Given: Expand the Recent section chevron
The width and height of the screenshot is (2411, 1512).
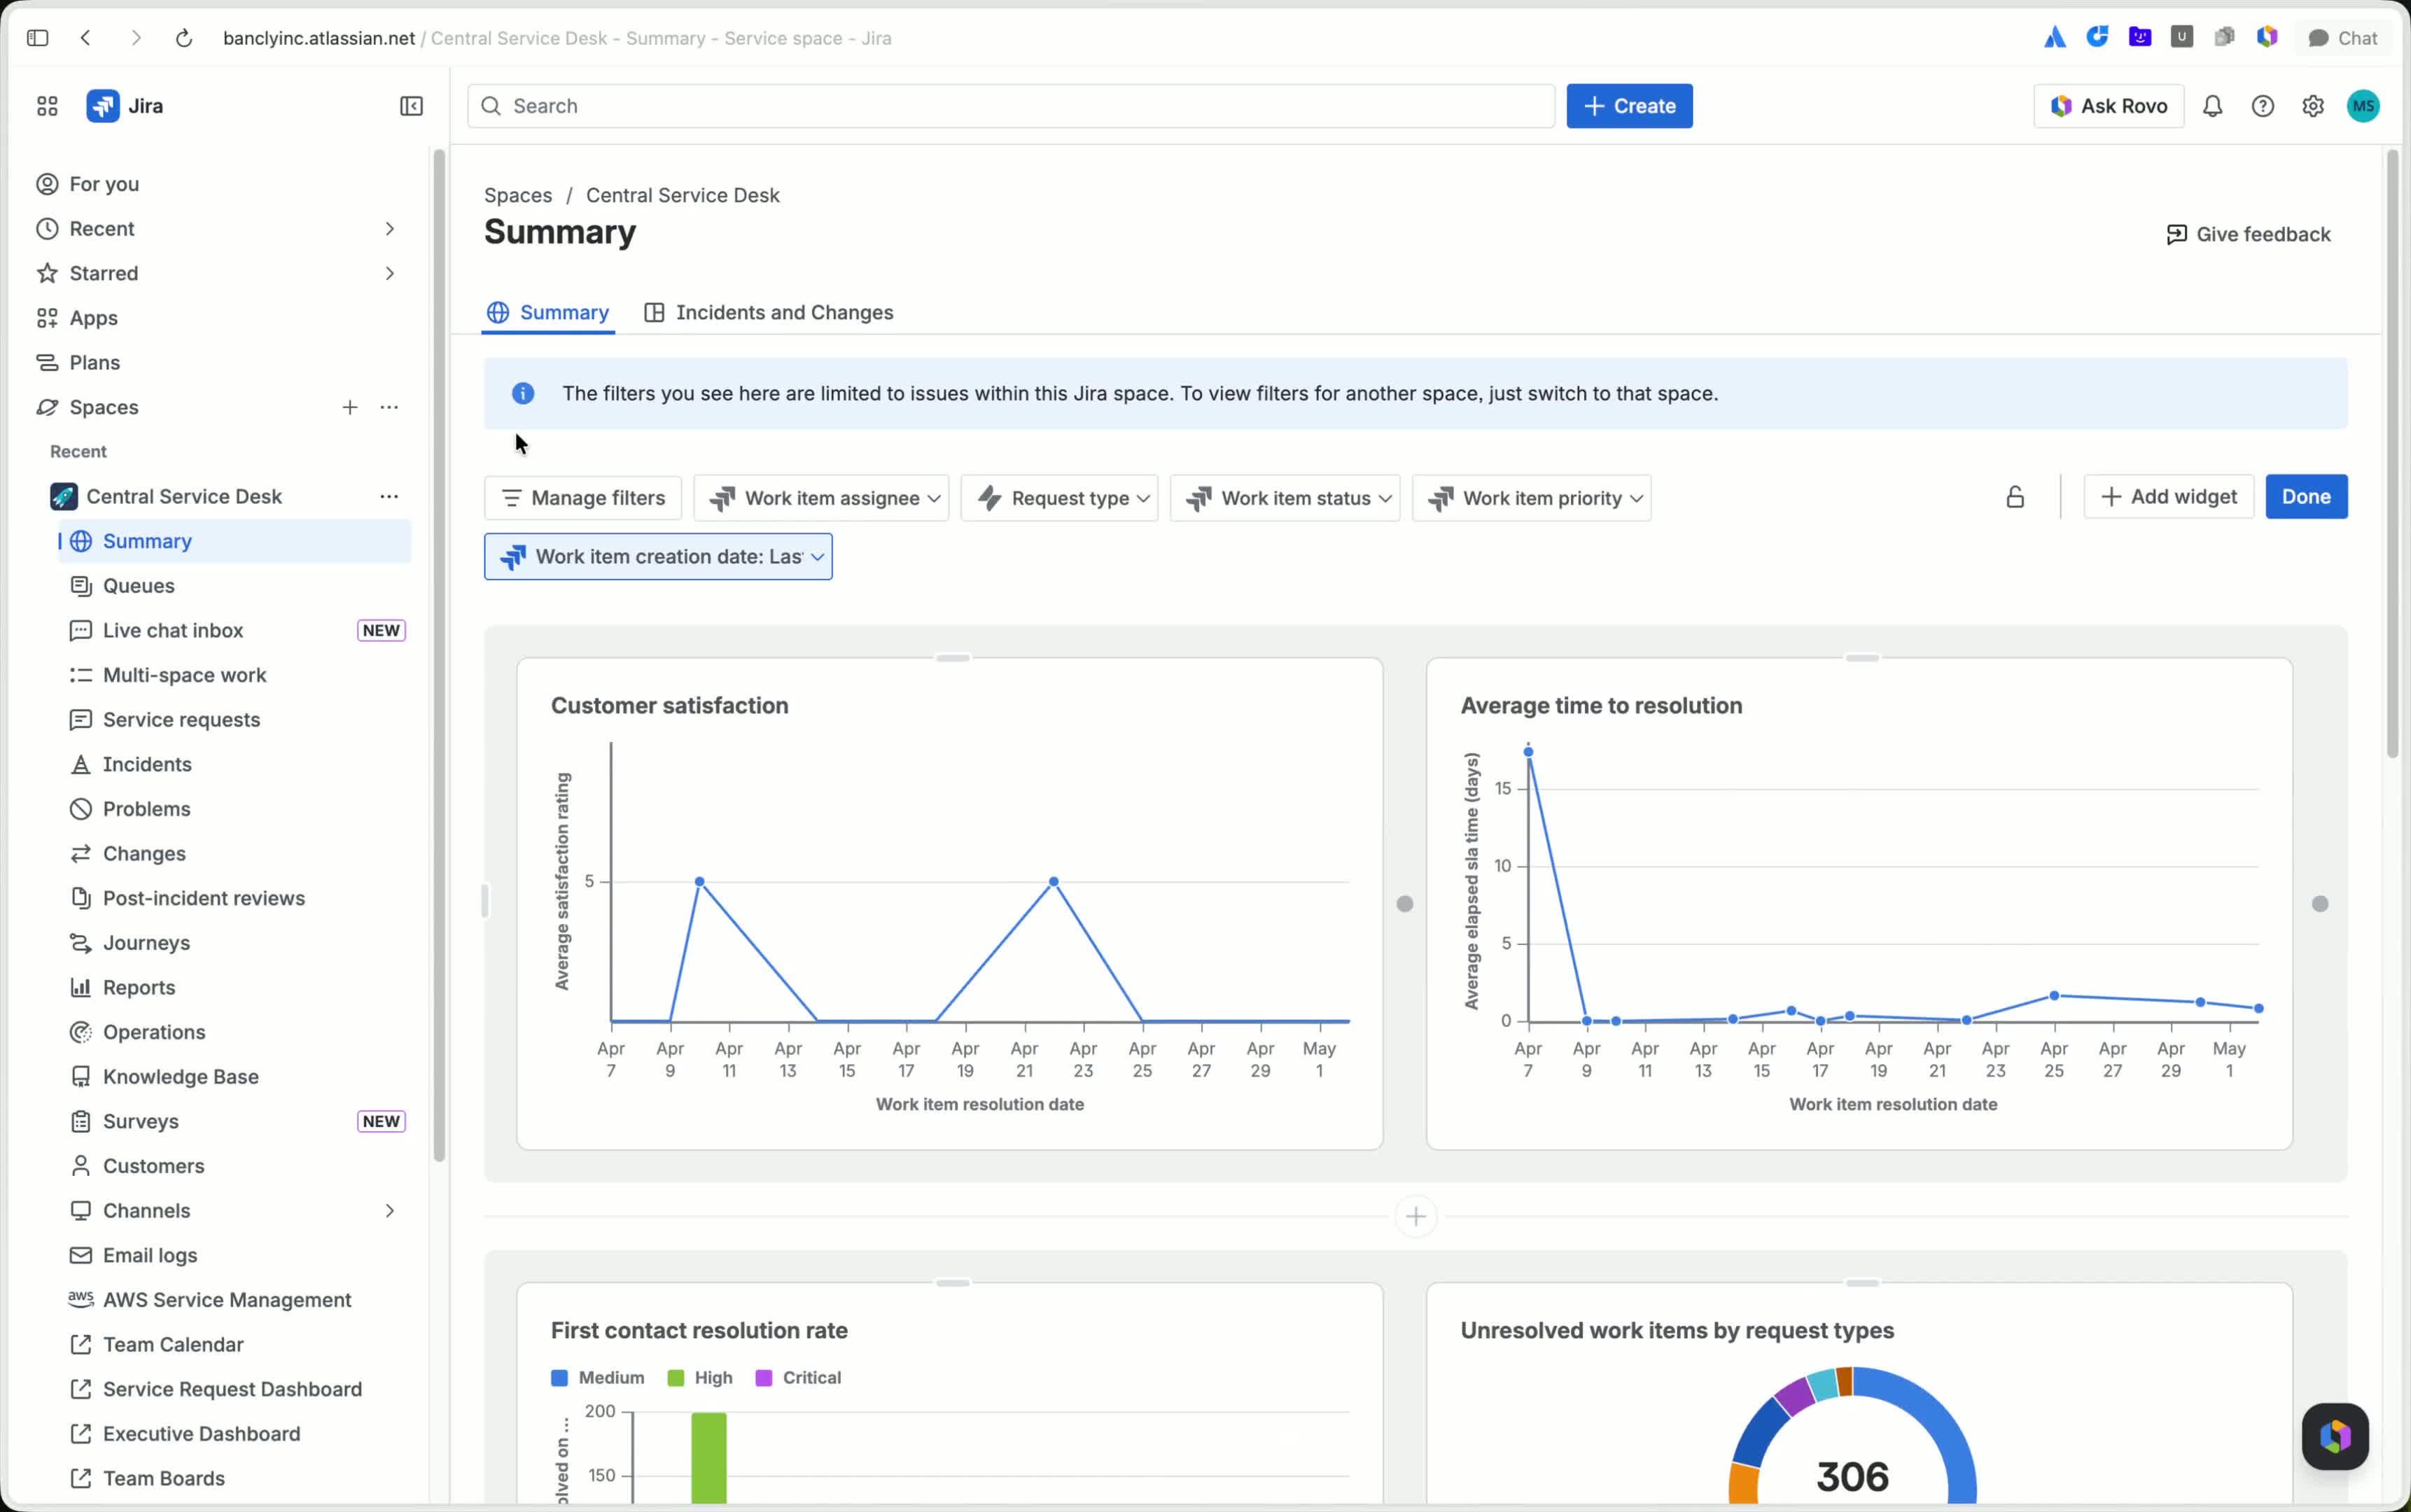Looking at the screenshot, I should 390,229.
